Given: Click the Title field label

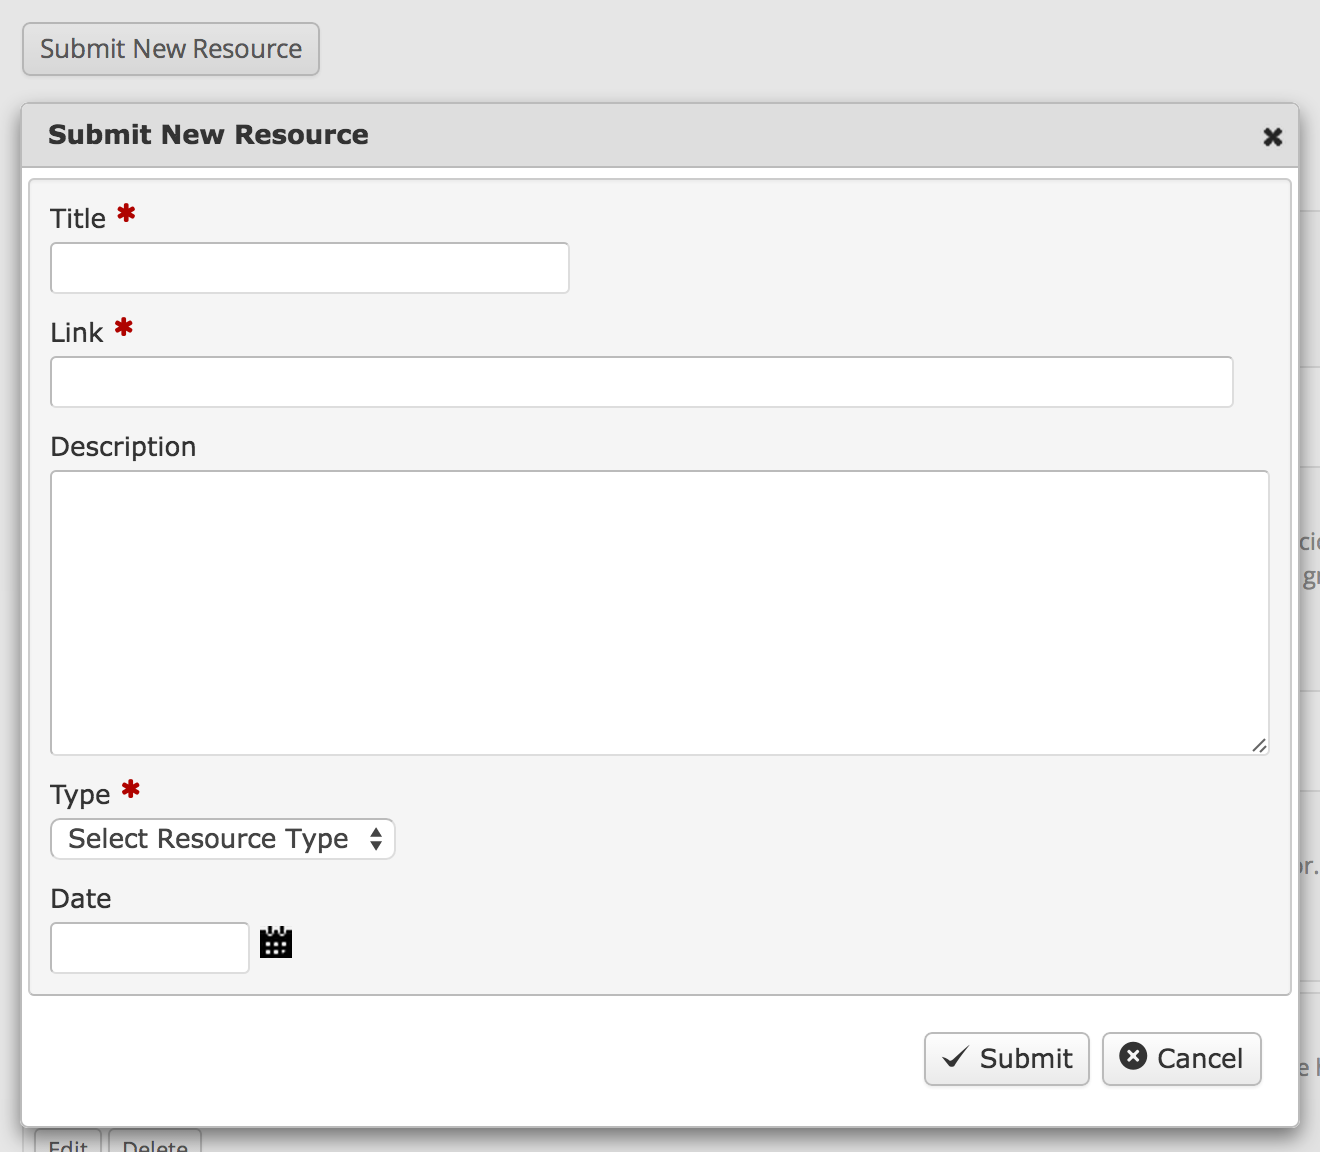Looking at the screenshot, I should [78, 219].
